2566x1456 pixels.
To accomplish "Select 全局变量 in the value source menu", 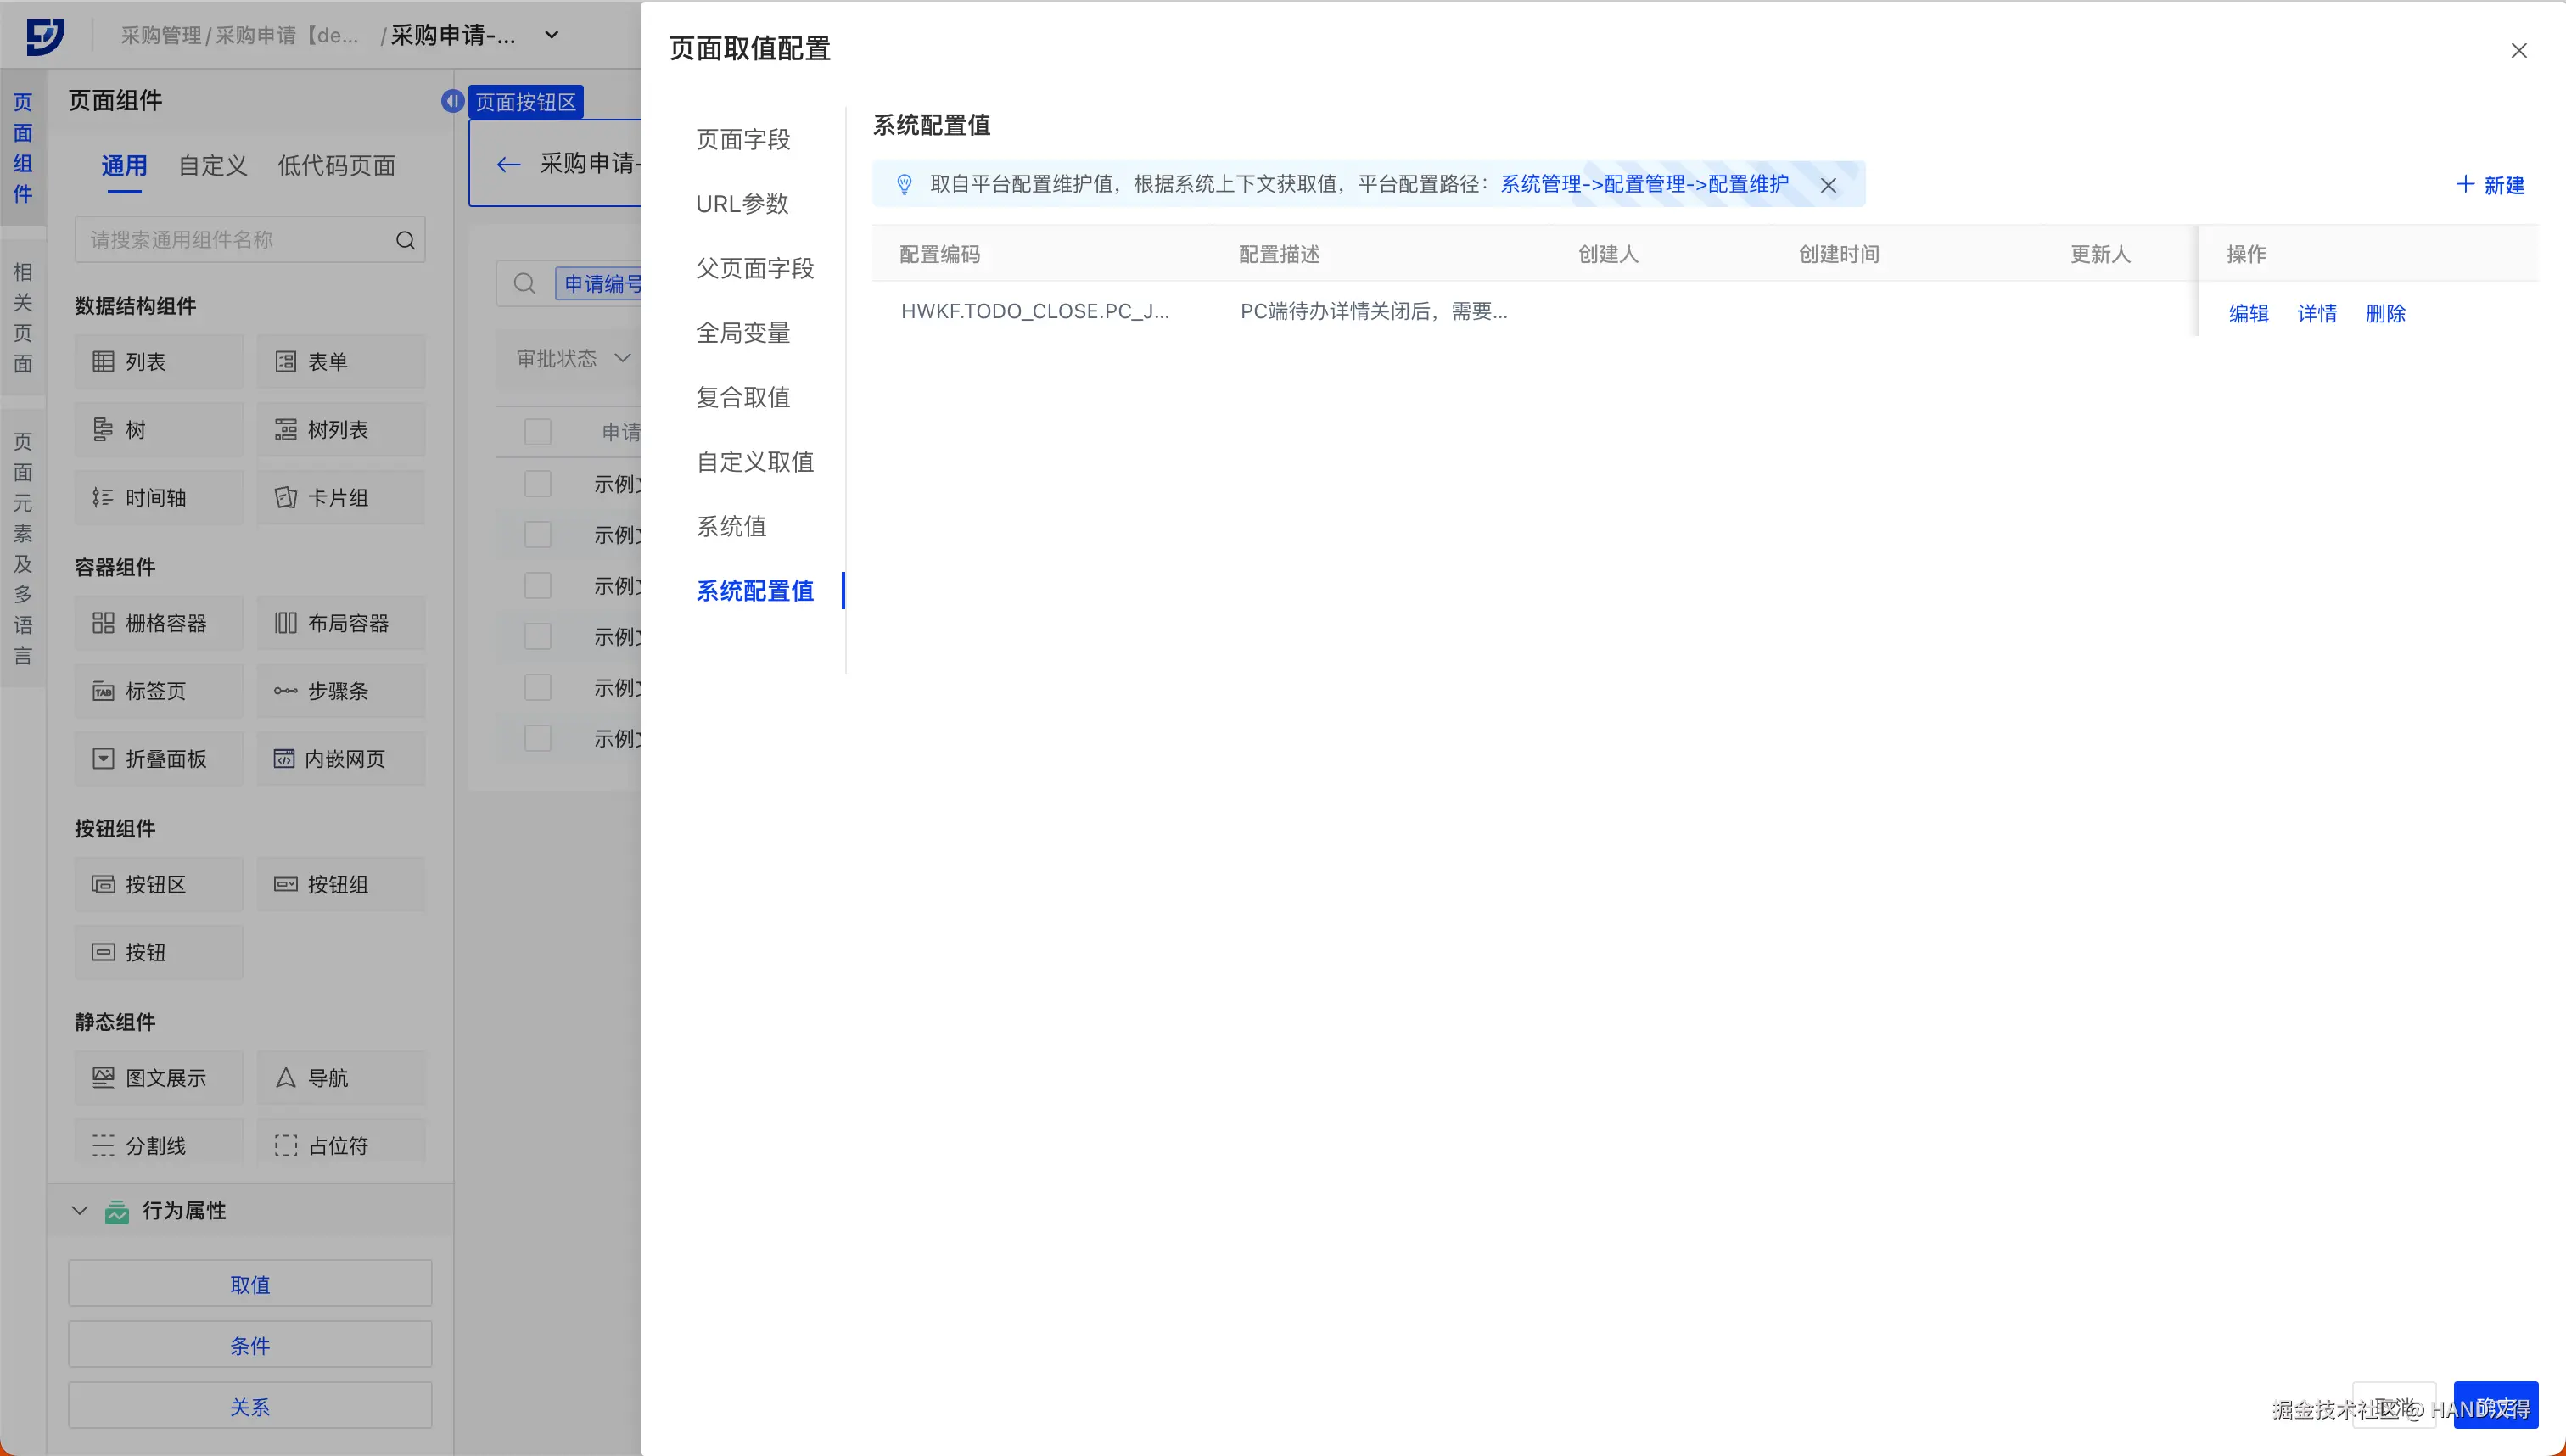I will 743,333.
